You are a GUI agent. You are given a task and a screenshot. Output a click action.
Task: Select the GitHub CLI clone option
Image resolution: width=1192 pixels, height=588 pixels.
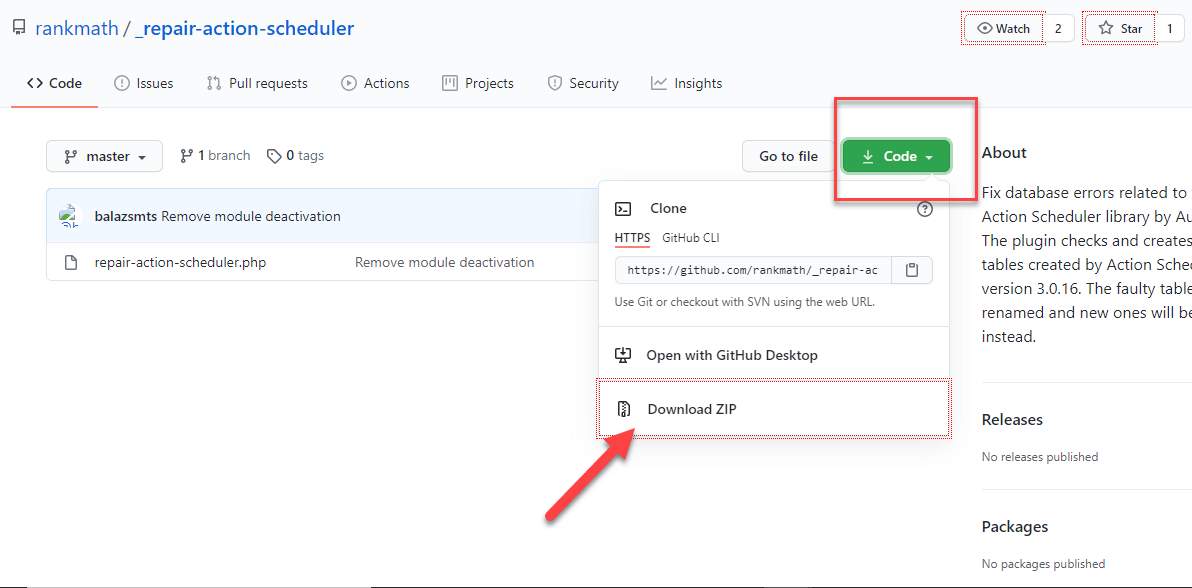(691, 238)
